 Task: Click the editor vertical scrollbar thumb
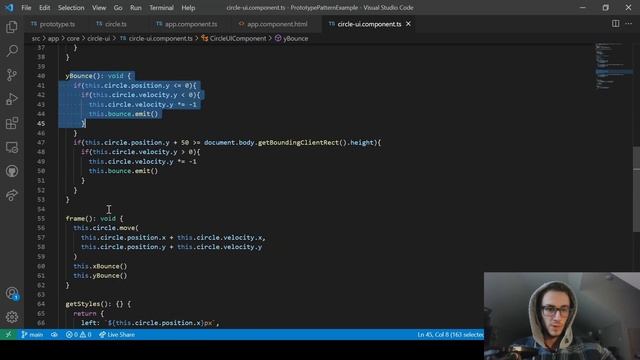click(636, 189)
